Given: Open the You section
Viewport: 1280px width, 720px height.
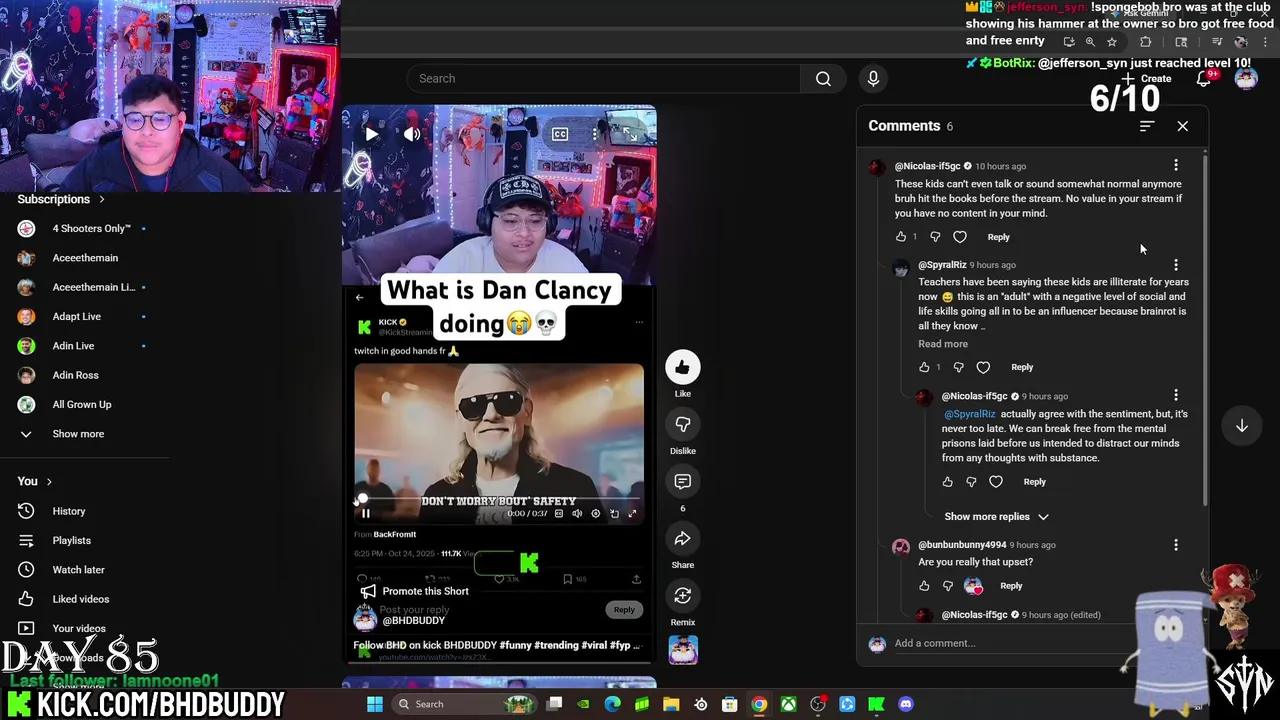Looking at the screenshot, I should 35,481.
